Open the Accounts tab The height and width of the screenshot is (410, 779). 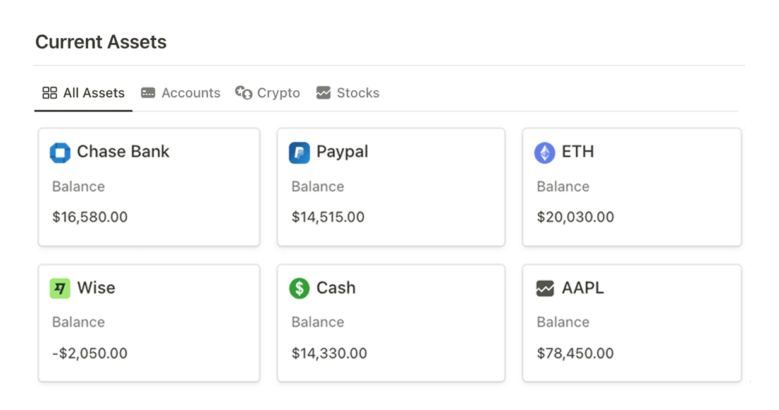coord(181,93)
